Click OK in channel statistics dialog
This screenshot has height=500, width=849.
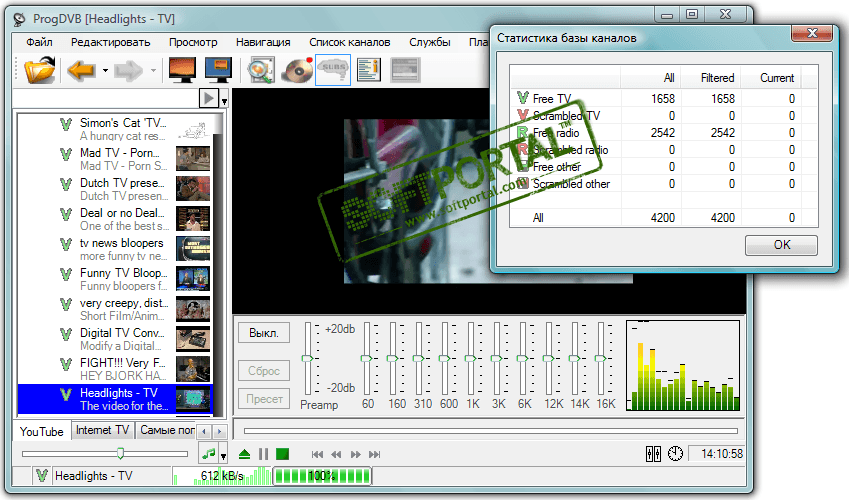pos(781,245)
